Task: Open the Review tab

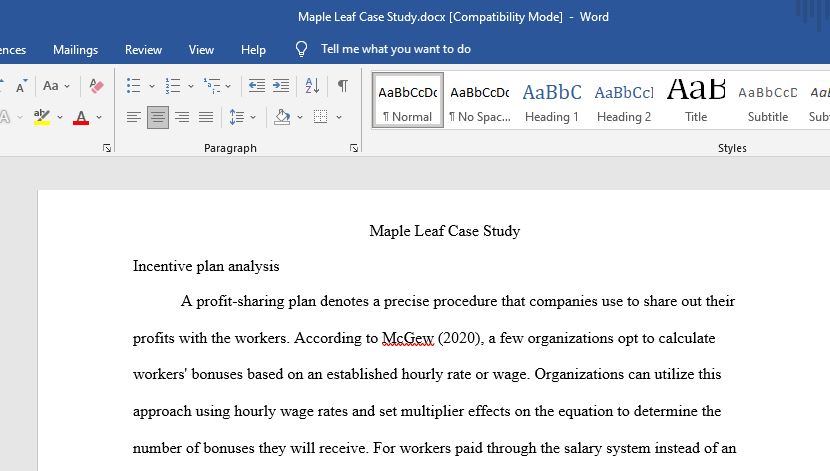Action: click(143, 50)
